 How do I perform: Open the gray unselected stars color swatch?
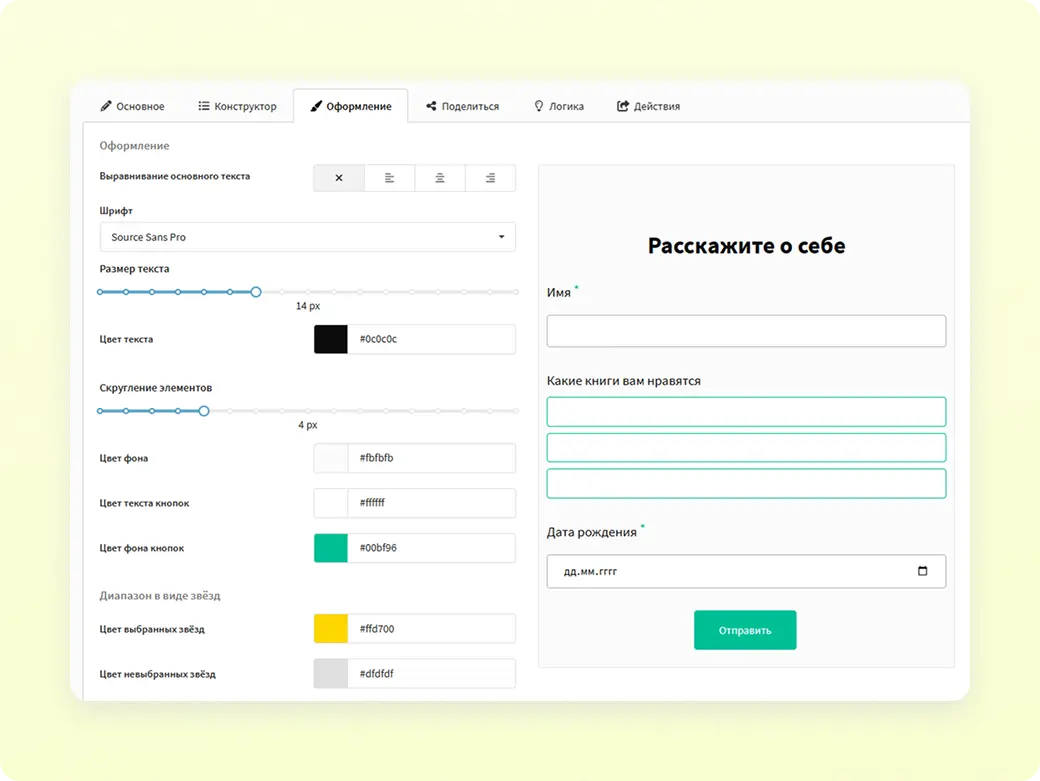tap(331, 674)
